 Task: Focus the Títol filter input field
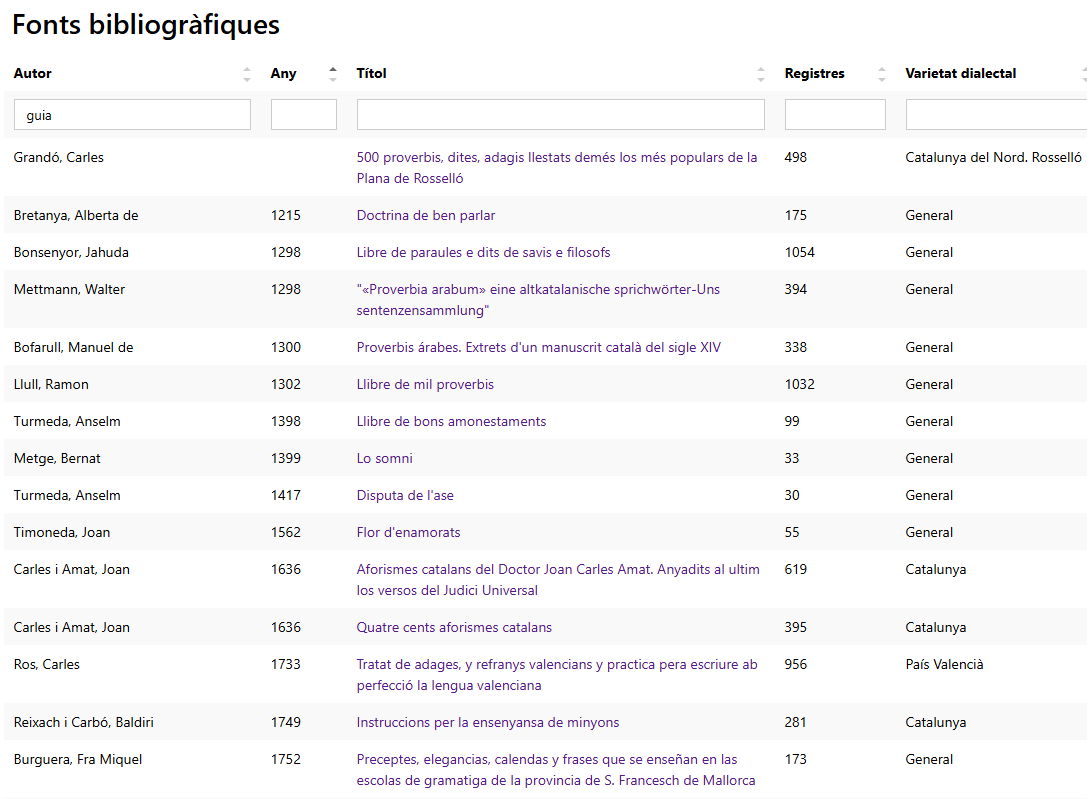pos(561,114)
